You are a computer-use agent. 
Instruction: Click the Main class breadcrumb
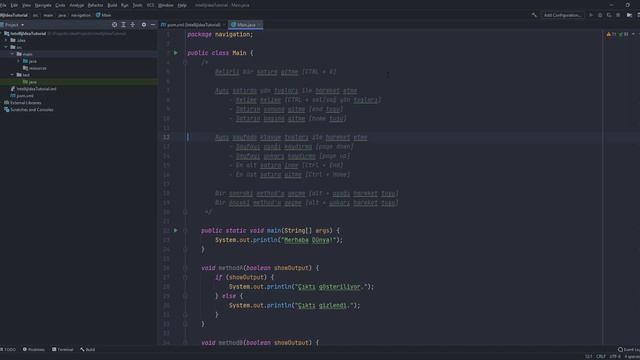tap(104, 15)
